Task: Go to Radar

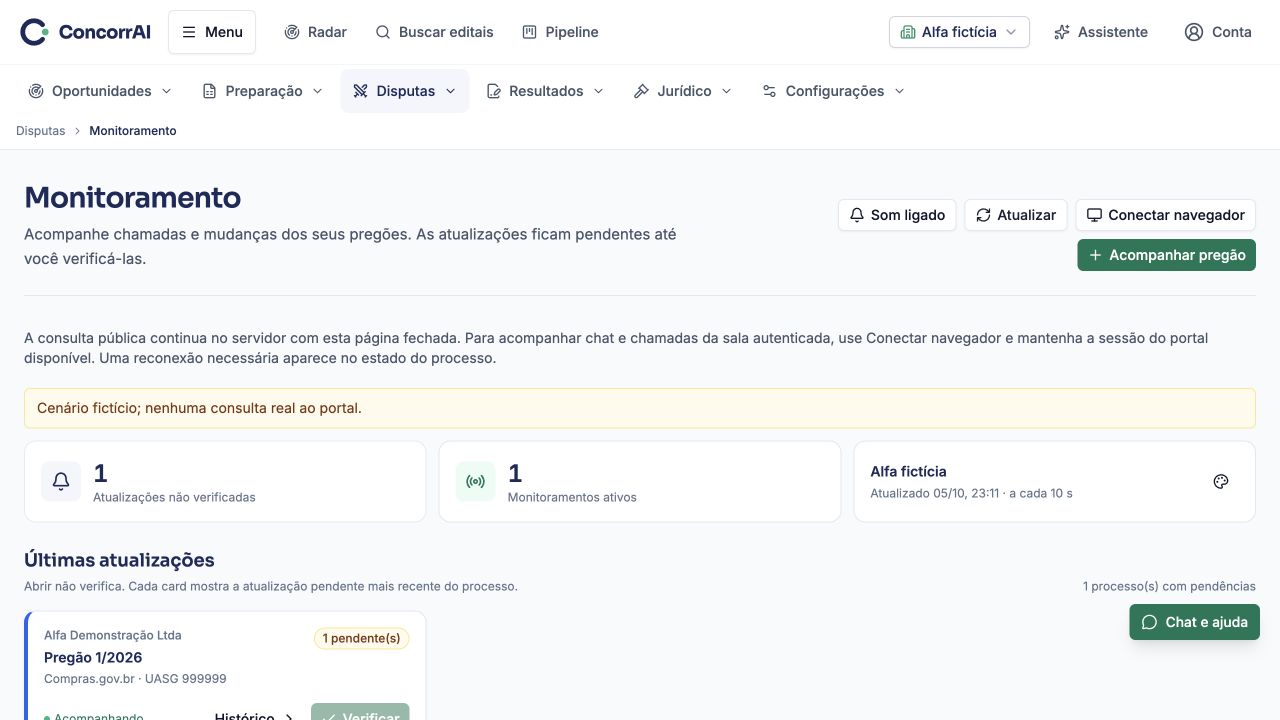Action: click(x=315, y=32)
